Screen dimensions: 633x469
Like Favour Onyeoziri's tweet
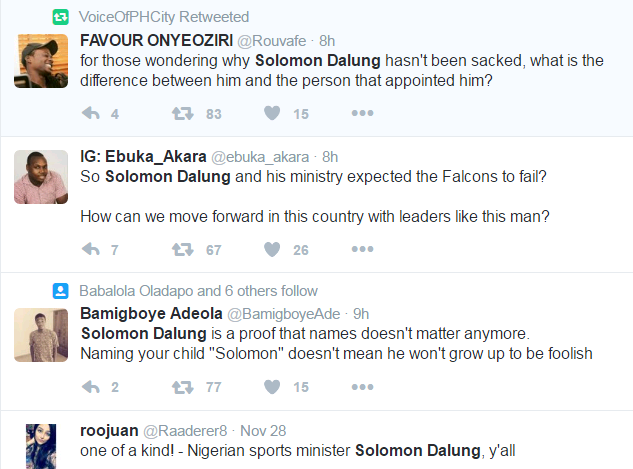tap(271, 114)
